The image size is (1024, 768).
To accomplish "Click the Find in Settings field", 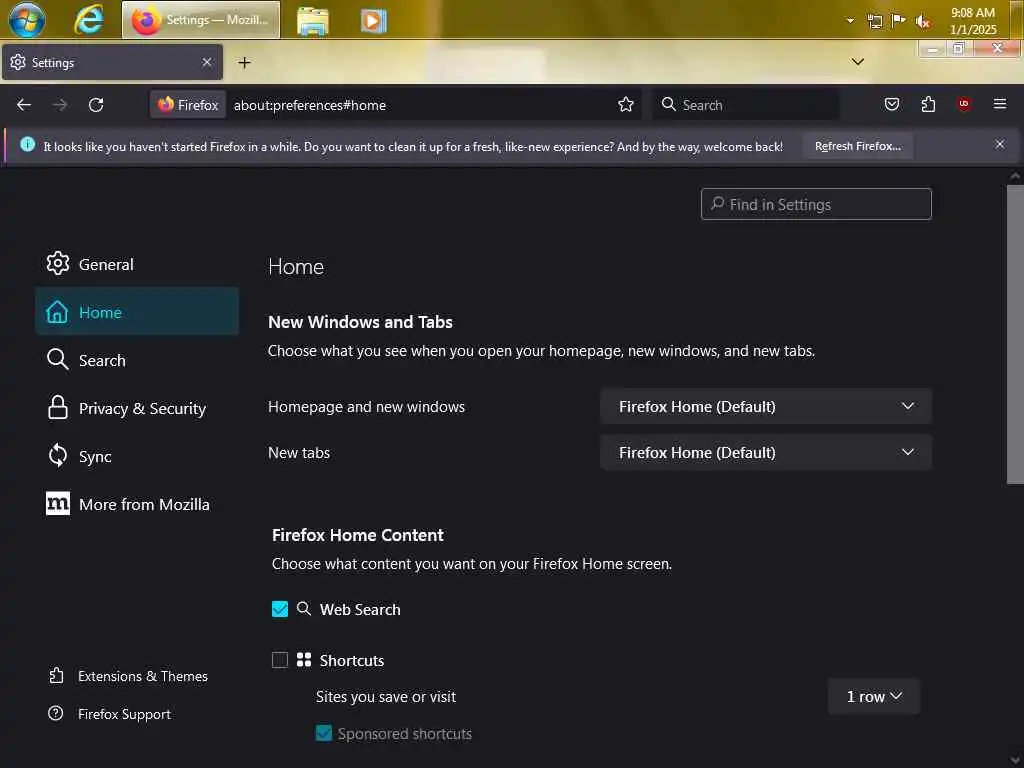I will tap(816, 204).
